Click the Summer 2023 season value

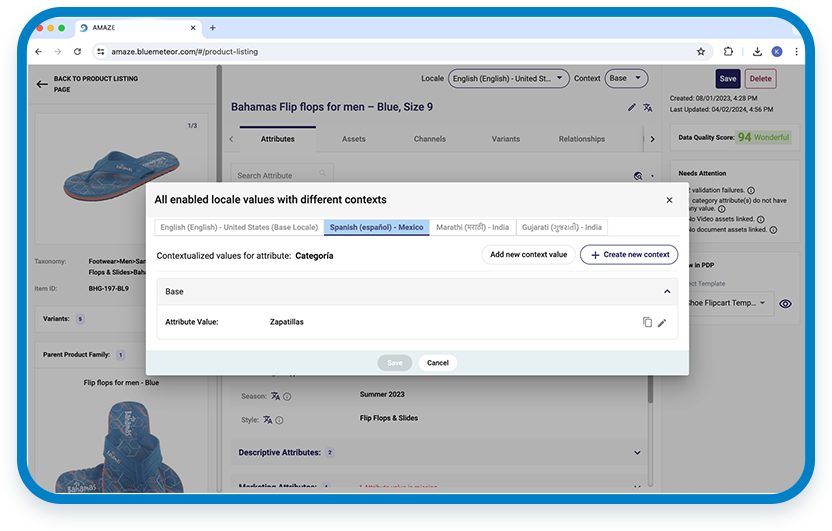coord(382,394)
